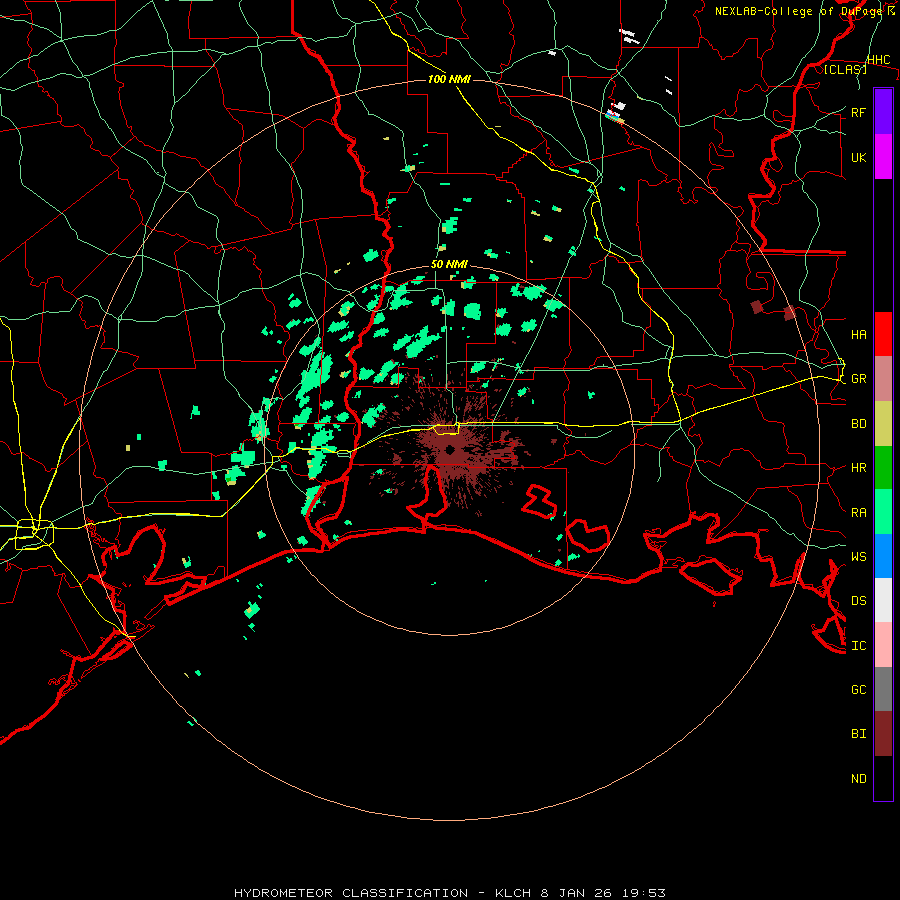Click the DS legend label
The image size is (900, 900).
pyautogui.click(x=858, y=601)
